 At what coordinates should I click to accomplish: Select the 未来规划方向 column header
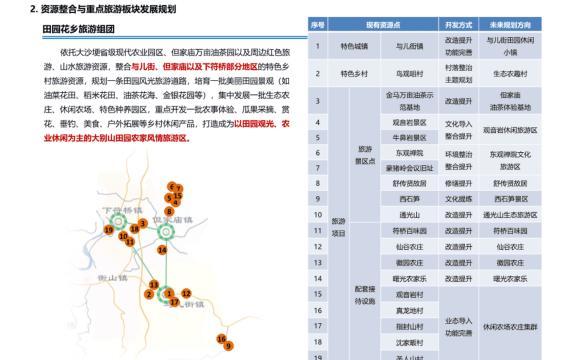[510, 25]
